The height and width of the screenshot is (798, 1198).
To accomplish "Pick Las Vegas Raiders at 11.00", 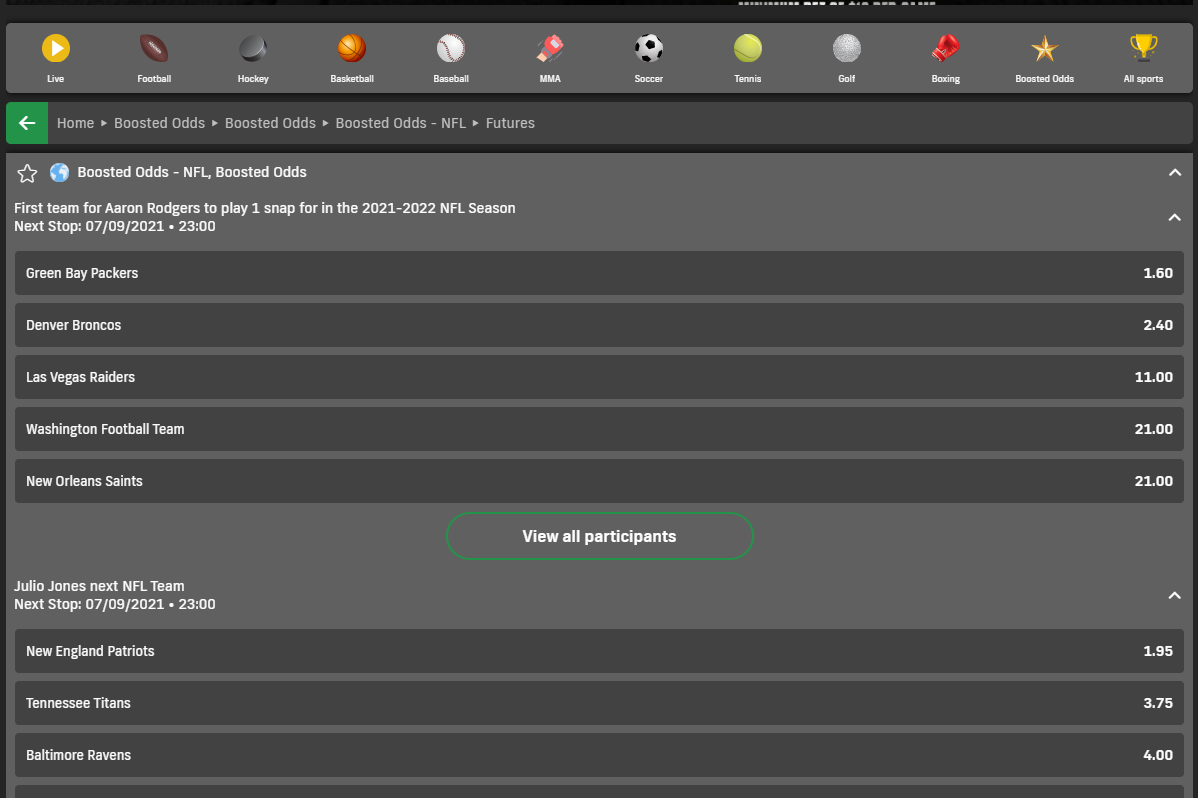I will [599, 377].
